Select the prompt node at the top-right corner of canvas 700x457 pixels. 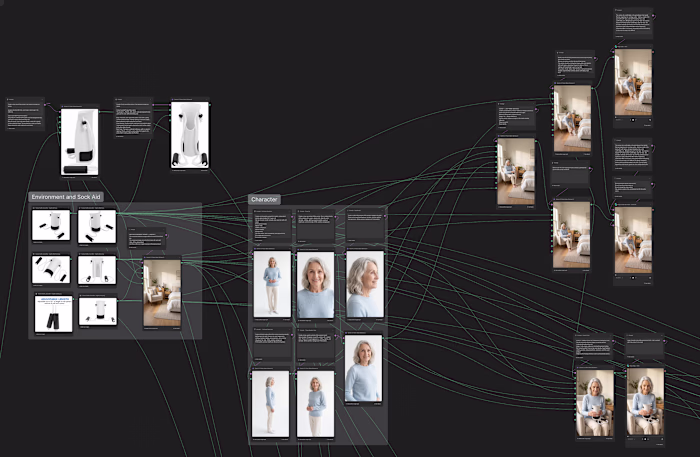tap(633, 23)
